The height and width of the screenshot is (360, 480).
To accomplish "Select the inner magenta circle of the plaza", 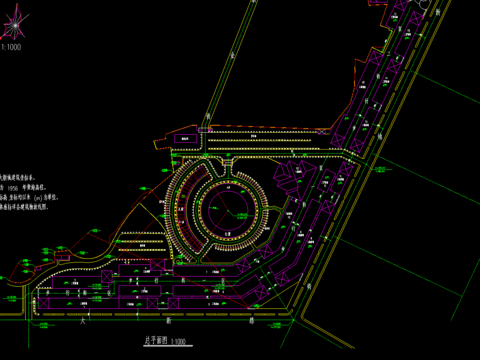I will click(x=228, y=210).
